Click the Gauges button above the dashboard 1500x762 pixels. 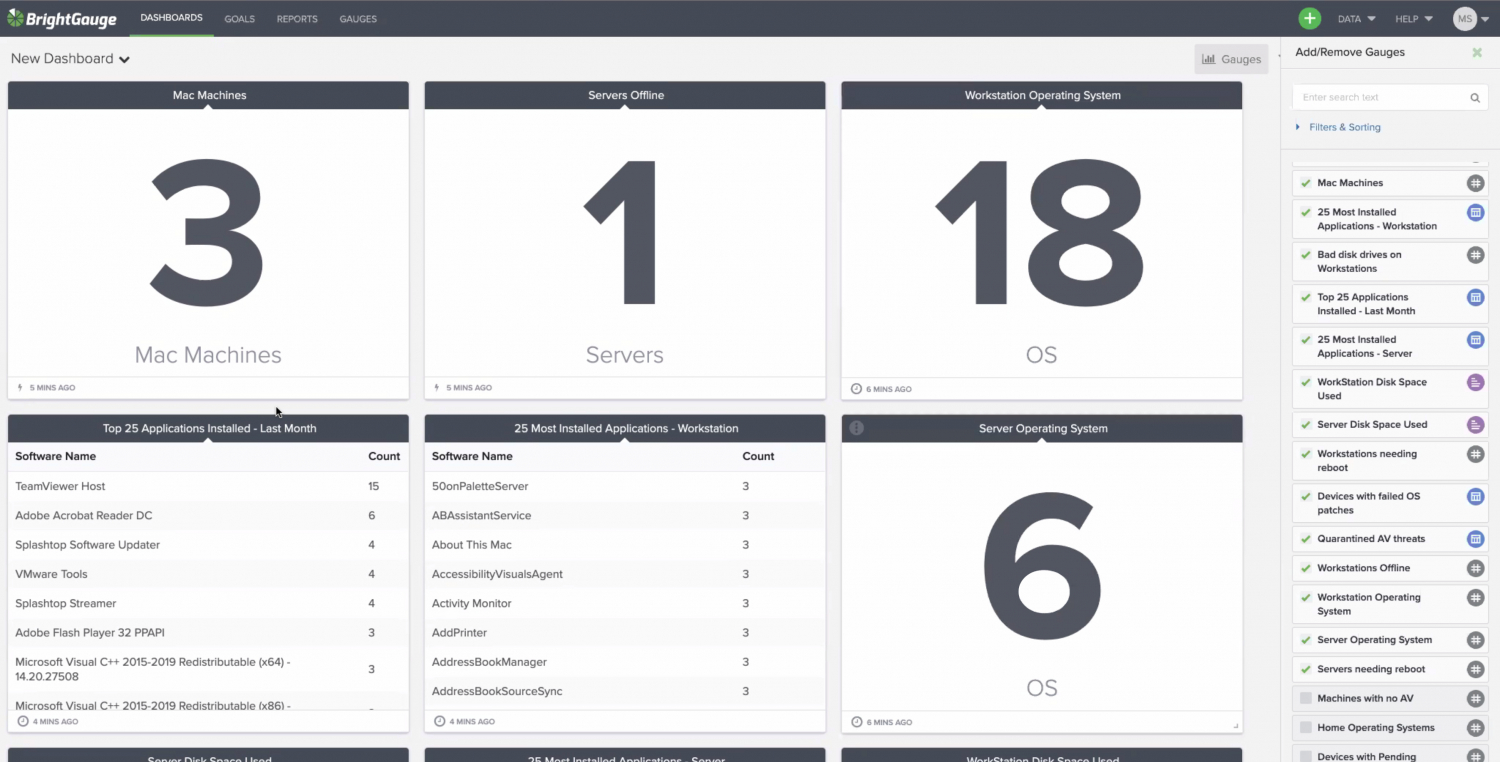tap(1231, 59)
